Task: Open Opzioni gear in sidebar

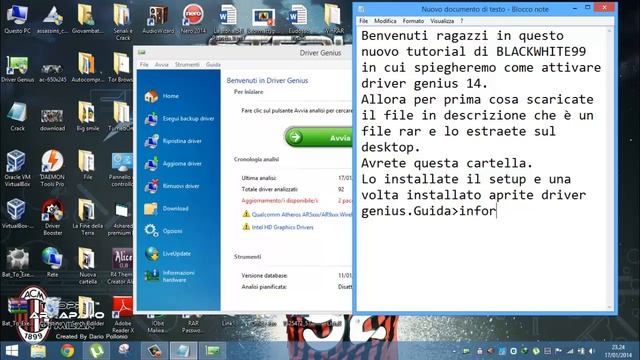Action: click(163, 231)
